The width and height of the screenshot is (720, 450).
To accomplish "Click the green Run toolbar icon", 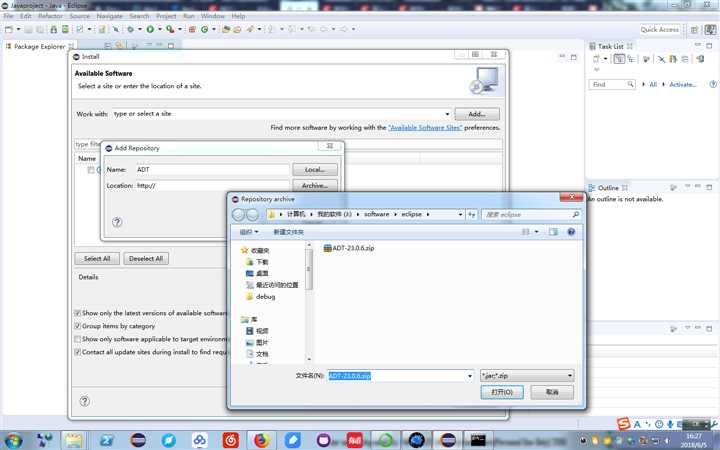I will tap(150, 29).
